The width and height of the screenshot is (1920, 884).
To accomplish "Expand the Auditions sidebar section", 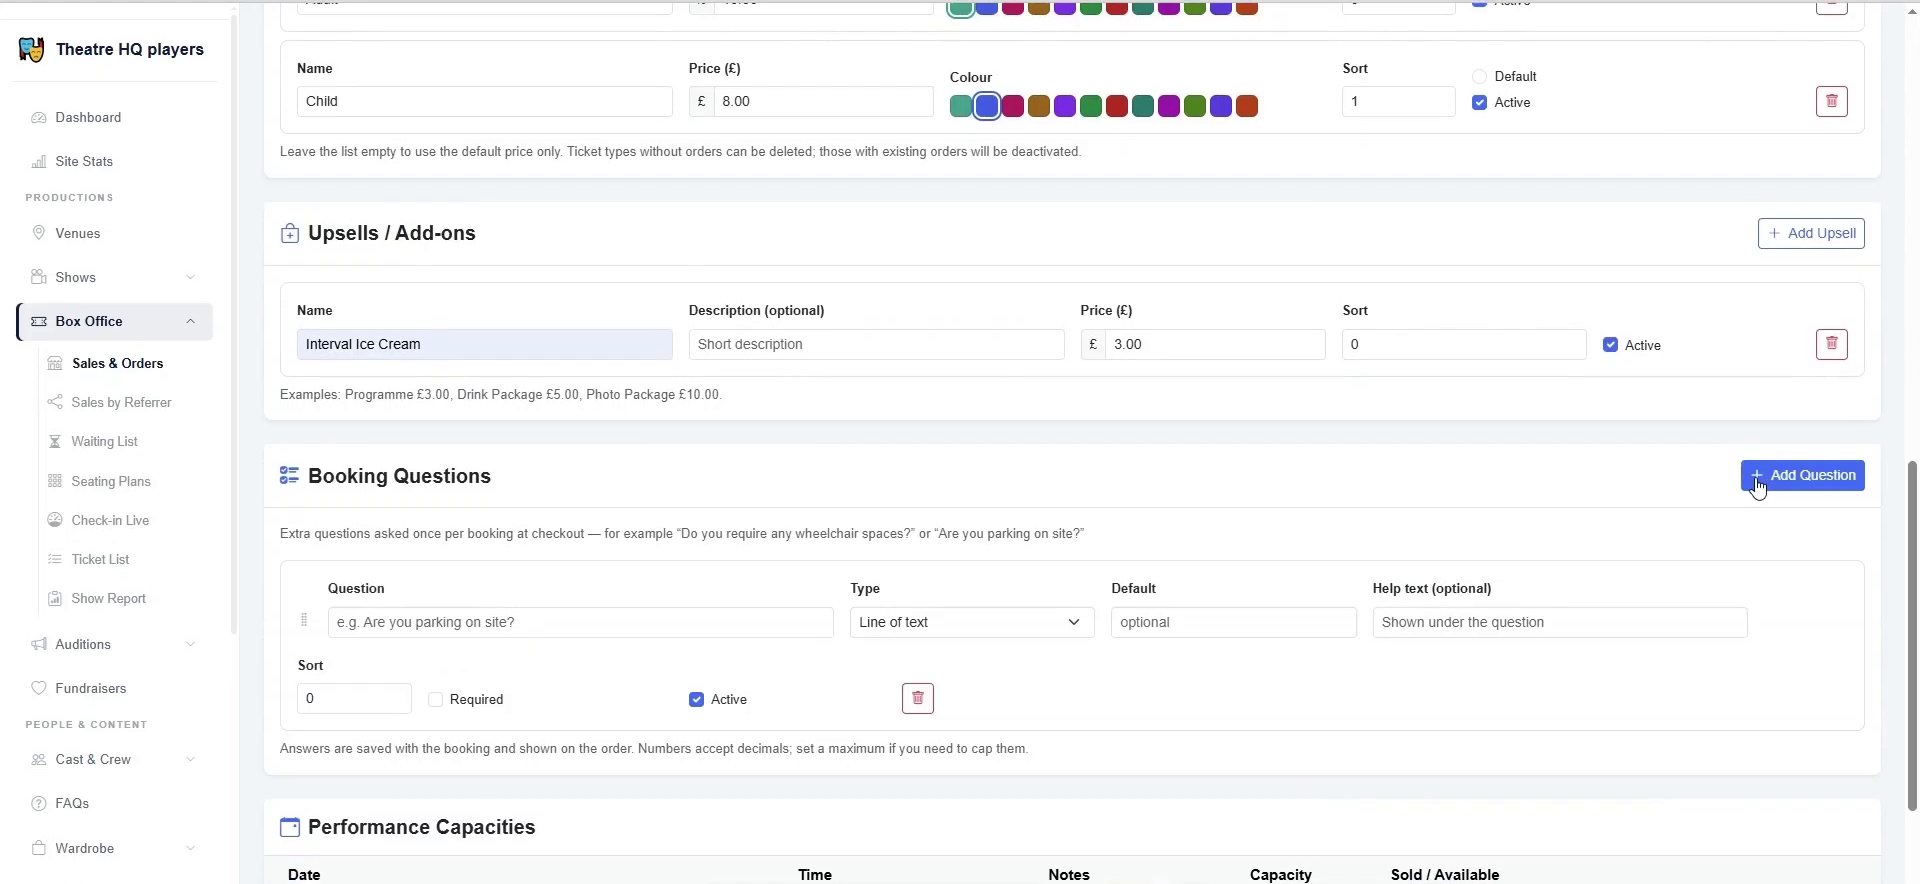I will (x=114, y=644).
